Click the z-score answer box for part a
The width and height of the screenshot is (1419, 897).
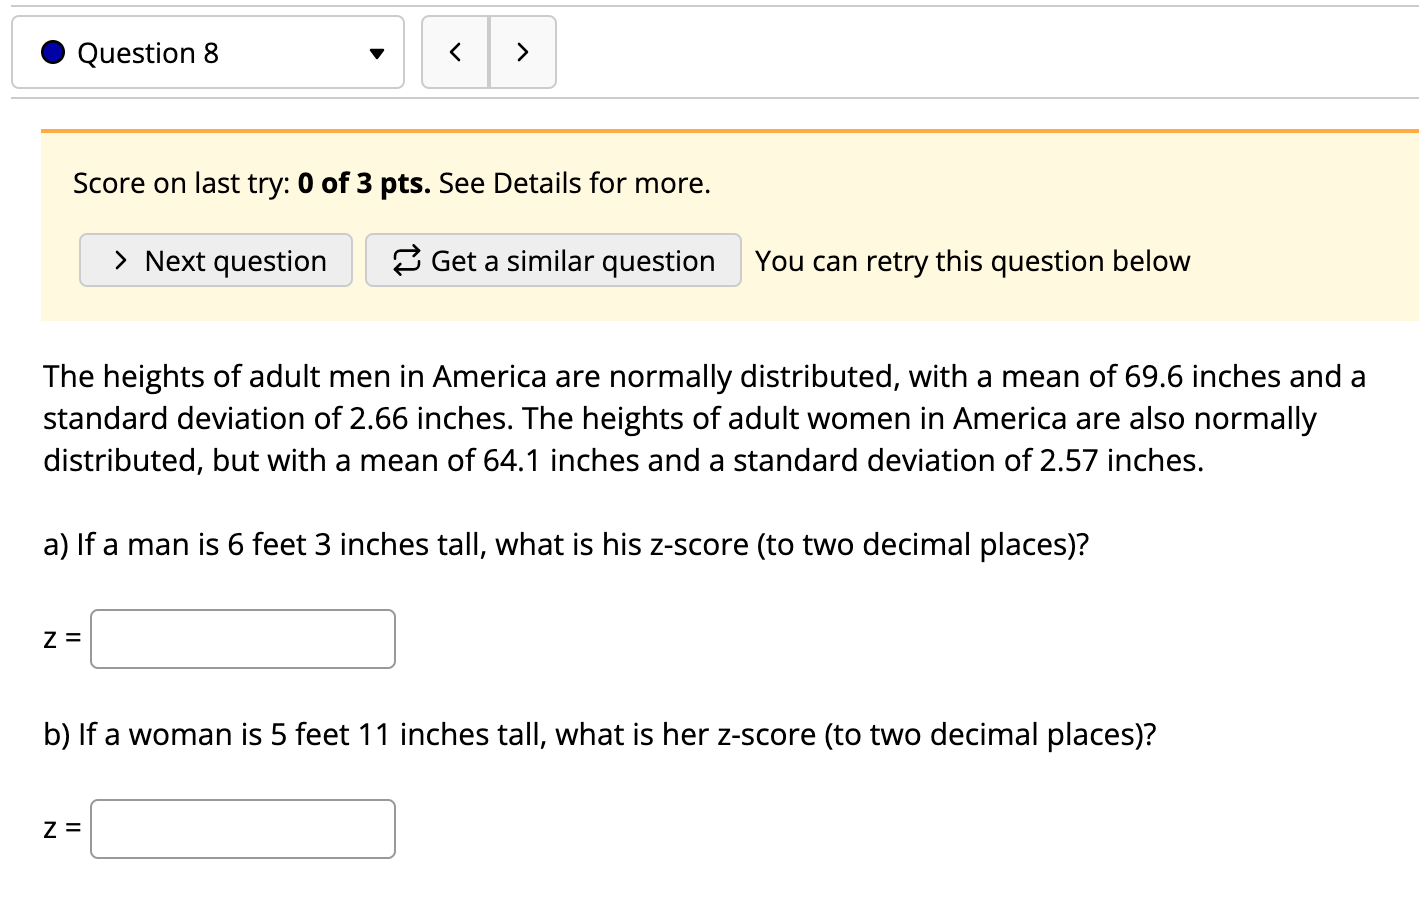pos(242,638)
